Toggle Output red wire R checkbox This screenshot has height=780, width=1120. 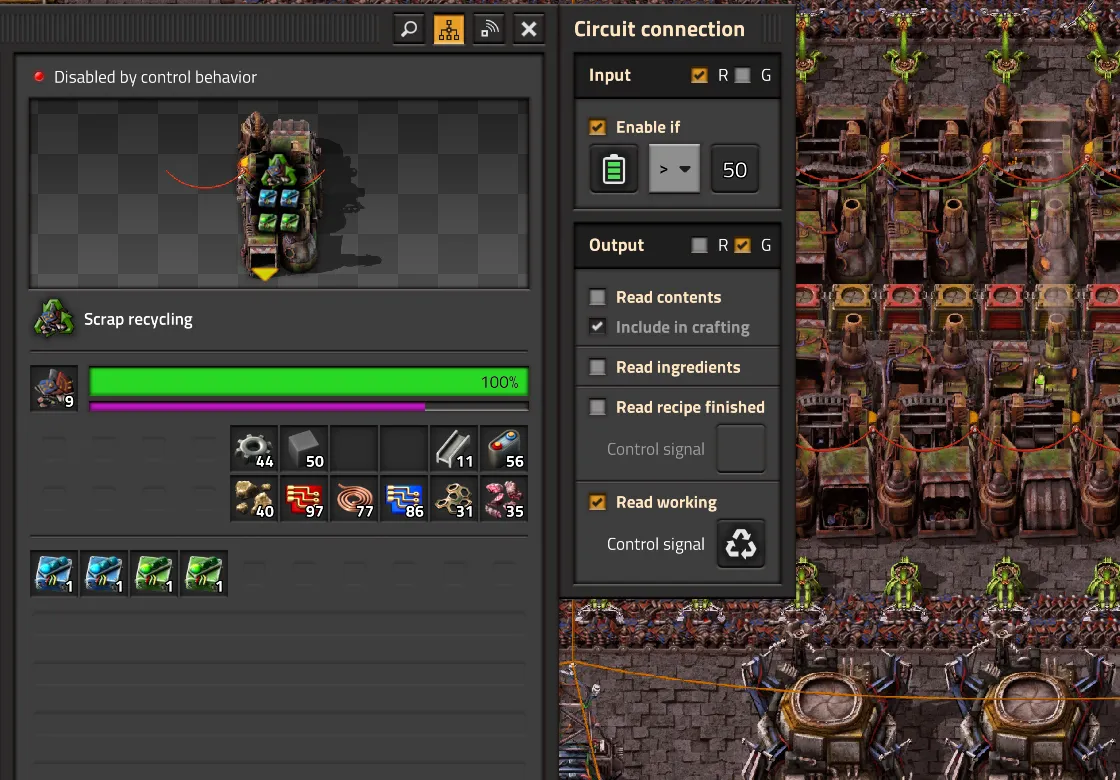(699, 245)
